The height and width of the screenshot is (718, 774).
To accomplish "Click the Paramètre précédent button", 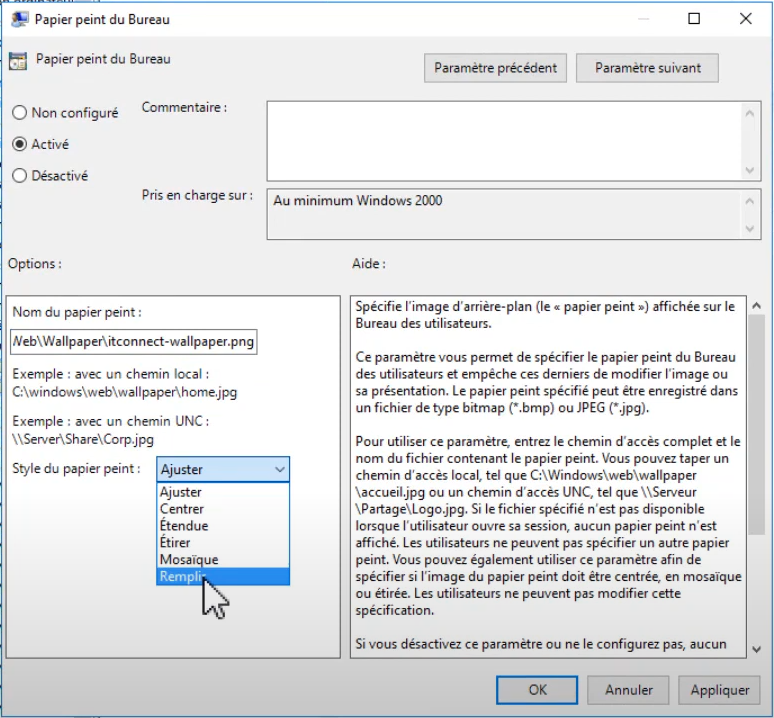I will click(495, 68).
